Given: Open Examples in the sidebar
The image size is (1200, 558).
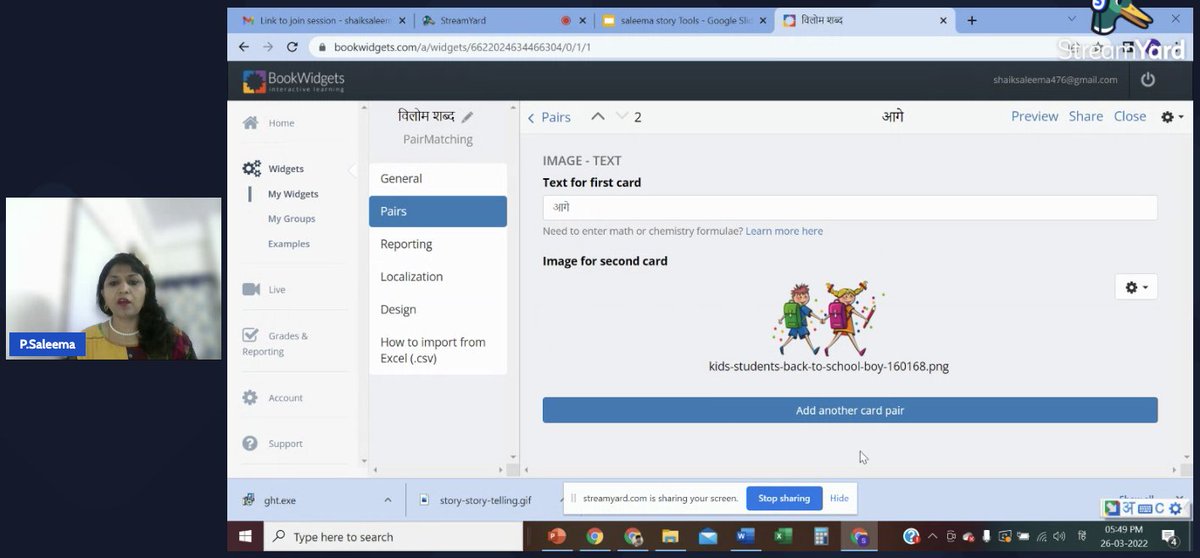Looking at the screenshot, I should 289,244.
